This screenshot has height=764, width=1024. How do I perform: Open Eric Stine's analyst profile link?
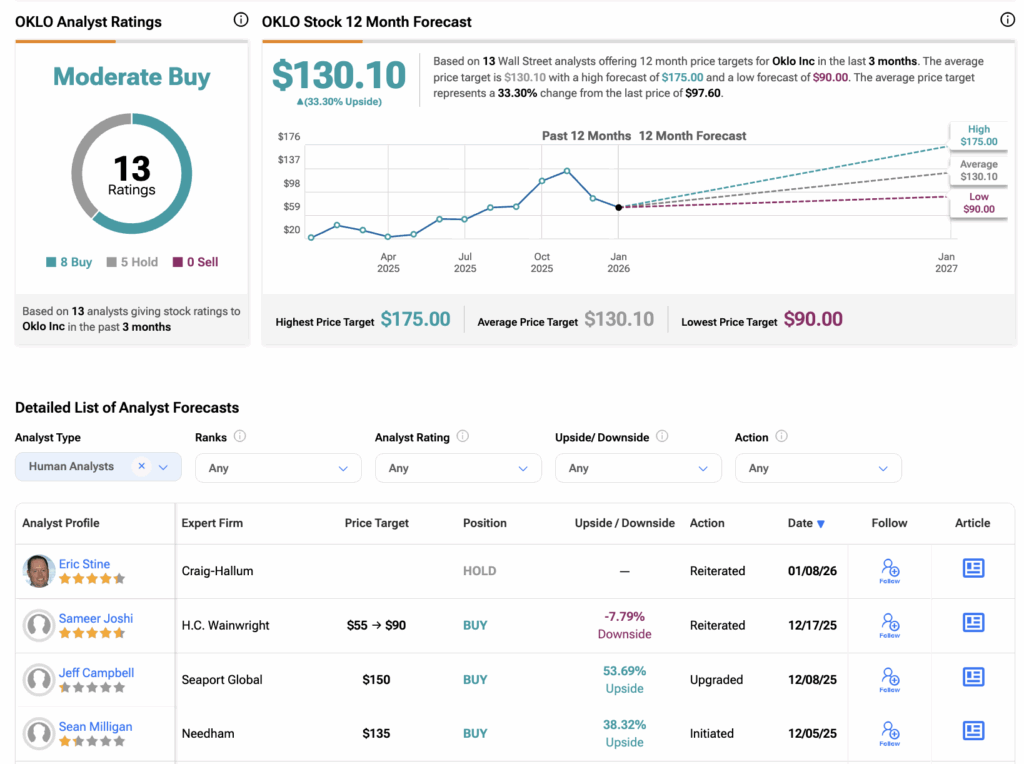[x=85, y=564]
